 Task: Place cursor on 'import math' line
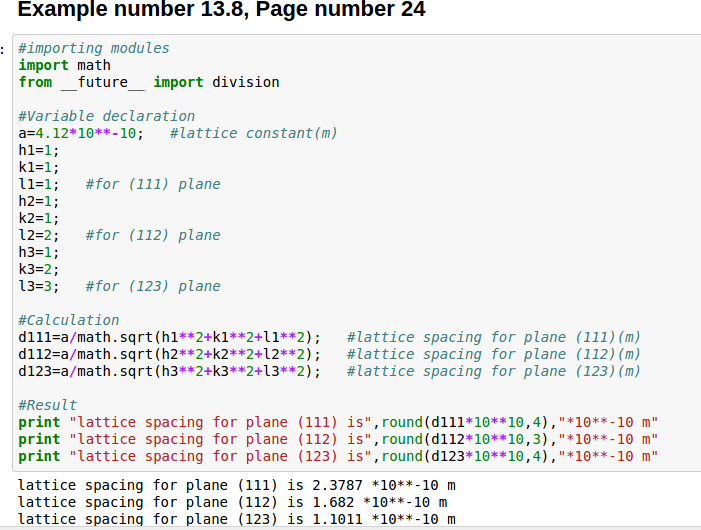tap(65, 65)
